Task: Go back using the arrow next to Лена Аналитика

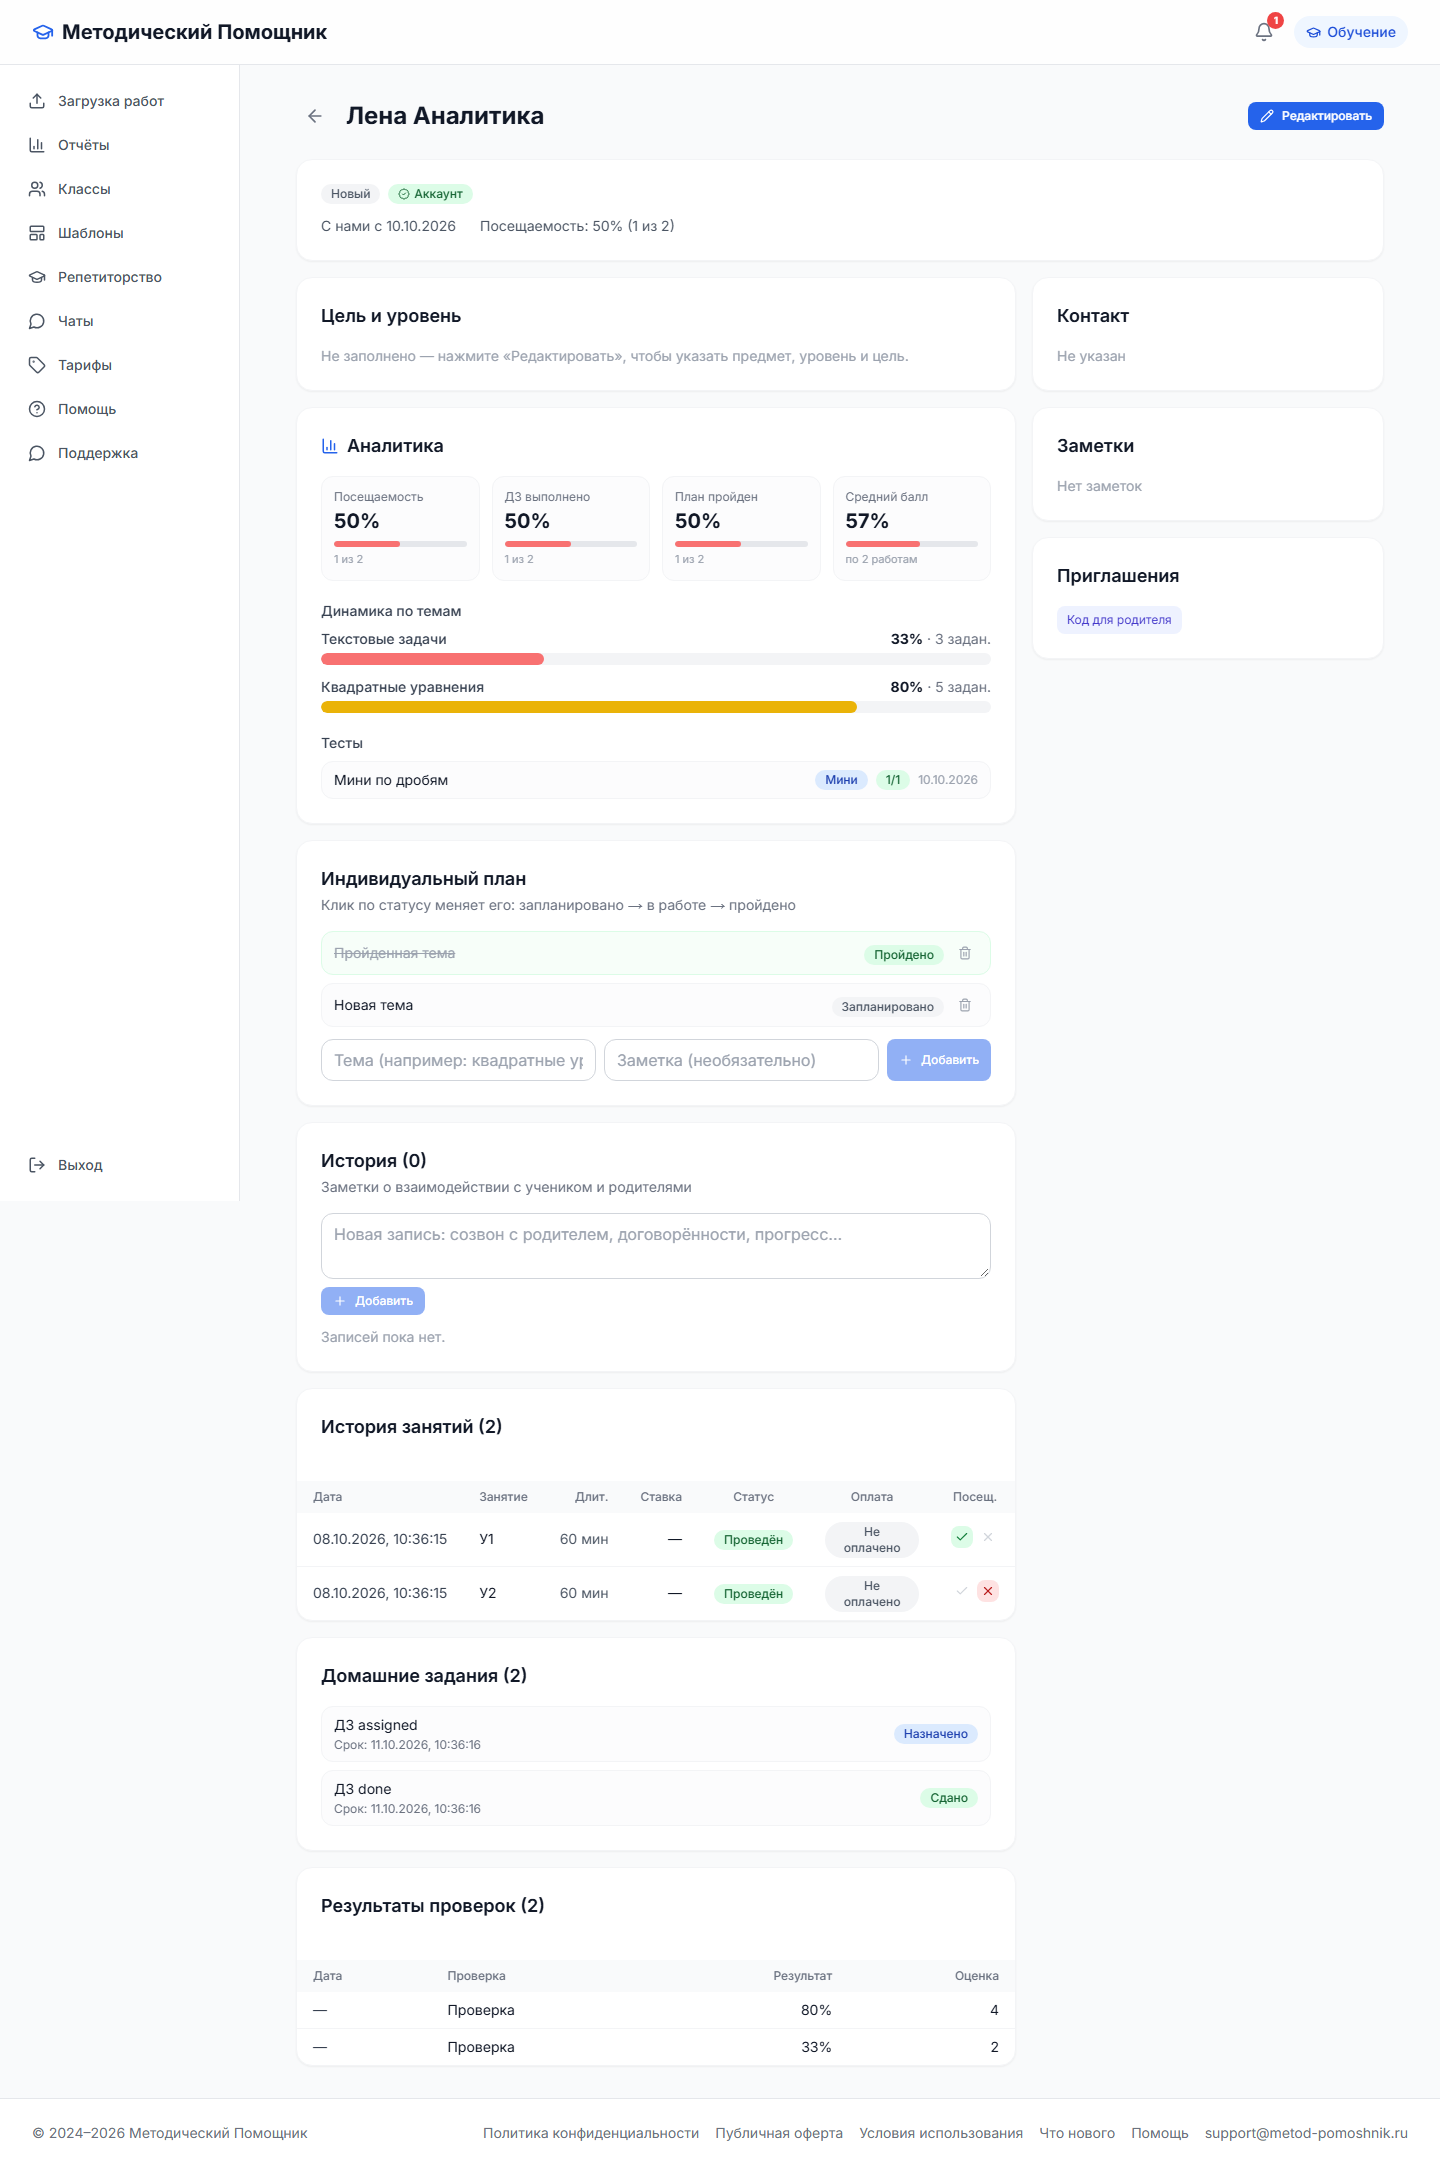Action: [x=315, y=116]
